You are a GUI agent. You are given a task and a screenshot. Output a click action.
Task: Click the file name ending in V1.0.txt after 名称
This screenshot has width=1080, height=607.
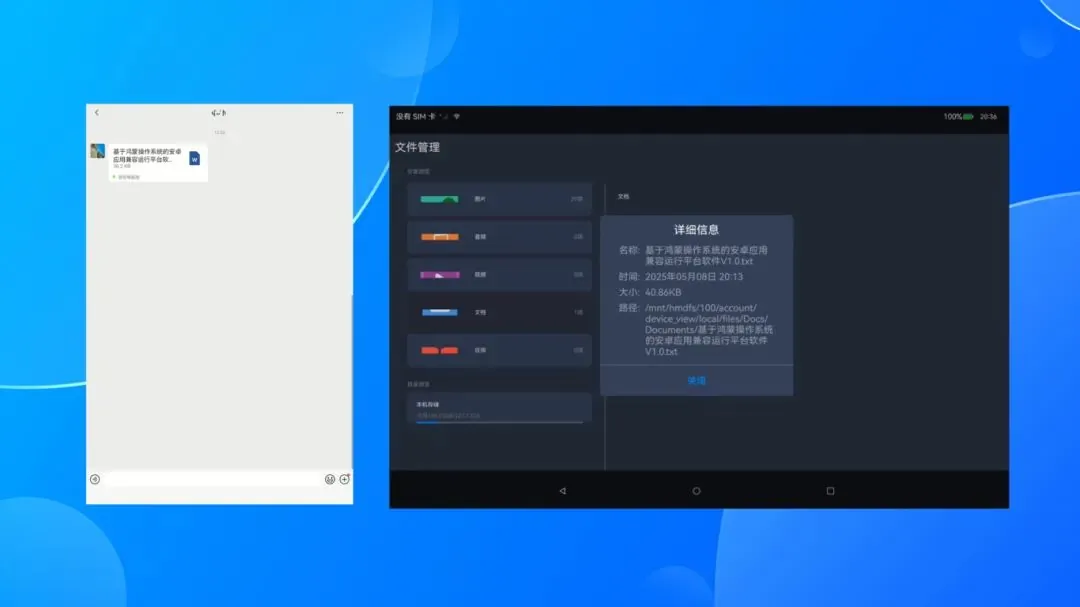click(x=706, y=256)
